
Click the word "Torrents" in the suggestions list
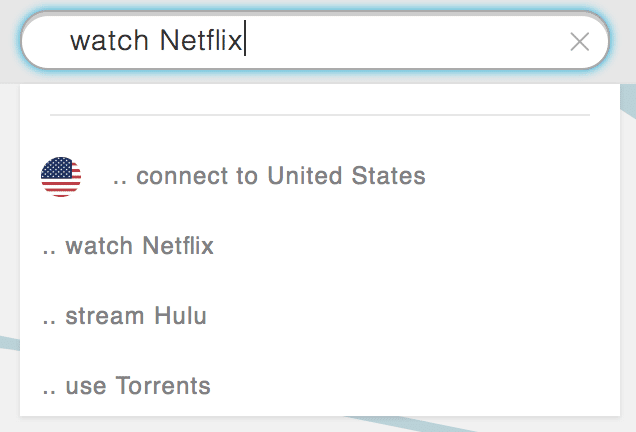pyautogui.click(x=163, y=385)
